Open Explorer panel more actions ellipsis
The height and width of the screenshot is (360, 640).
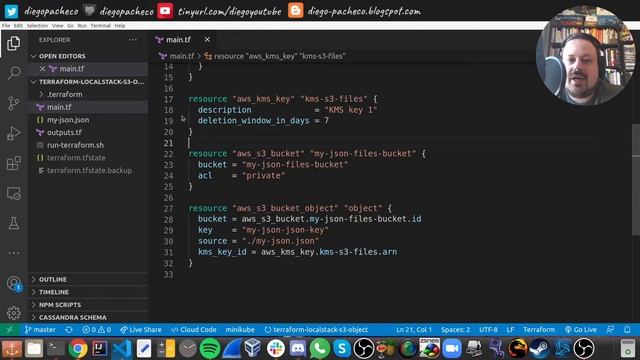[133, 40]
